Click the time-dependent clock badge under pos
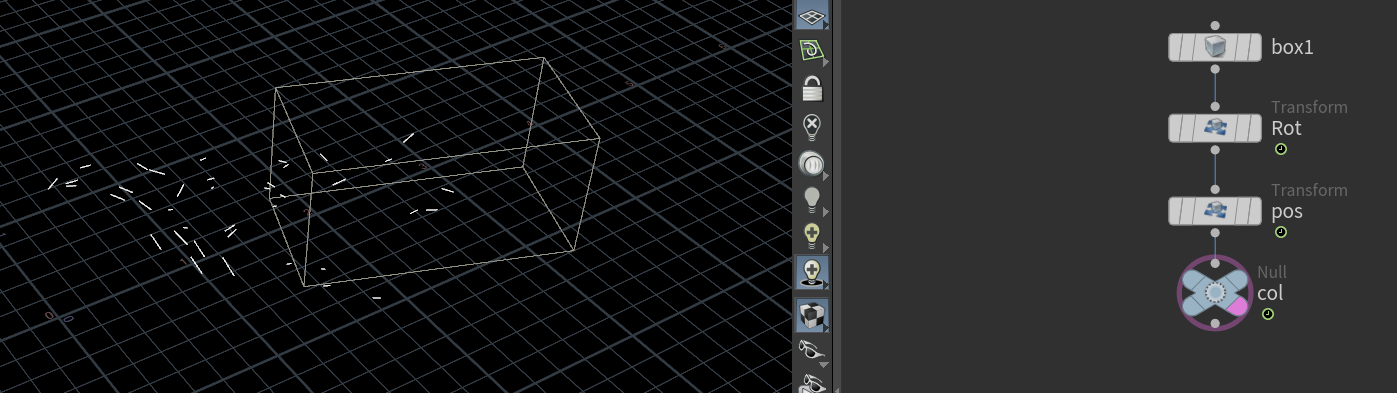 1280,232
